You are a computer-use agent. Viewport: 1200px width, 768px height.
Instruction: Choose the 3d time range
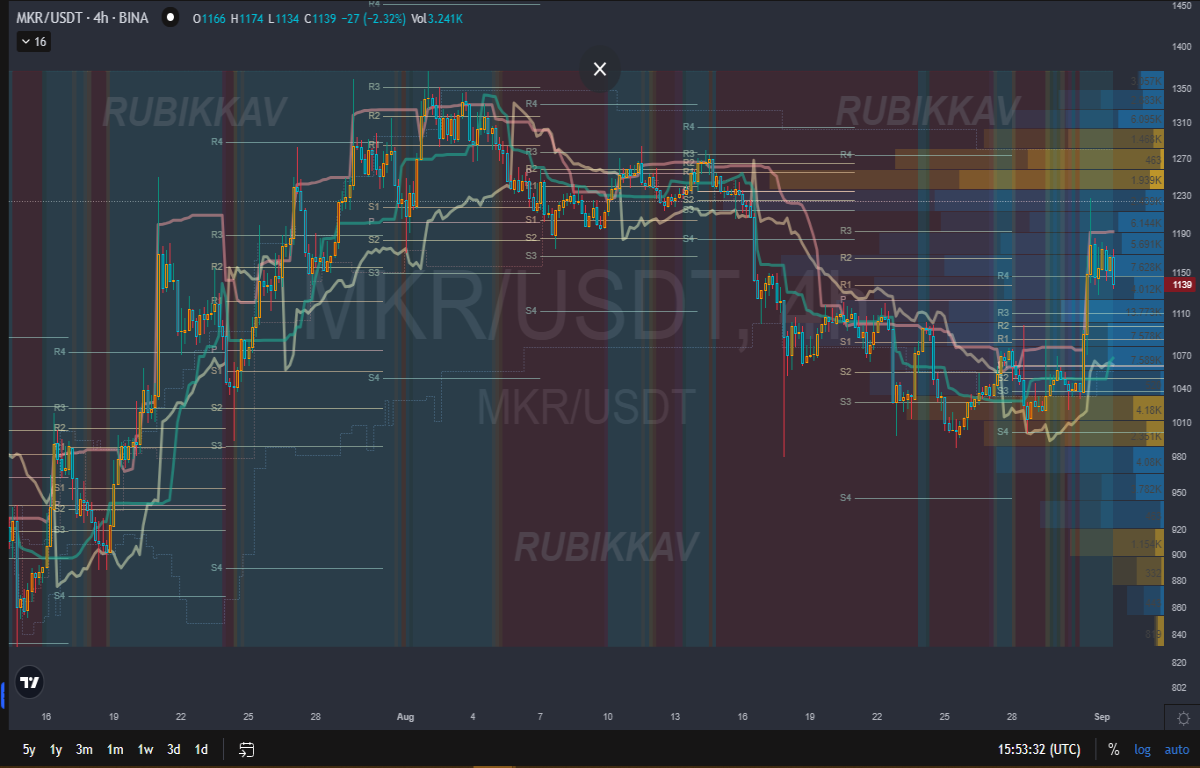174,749
